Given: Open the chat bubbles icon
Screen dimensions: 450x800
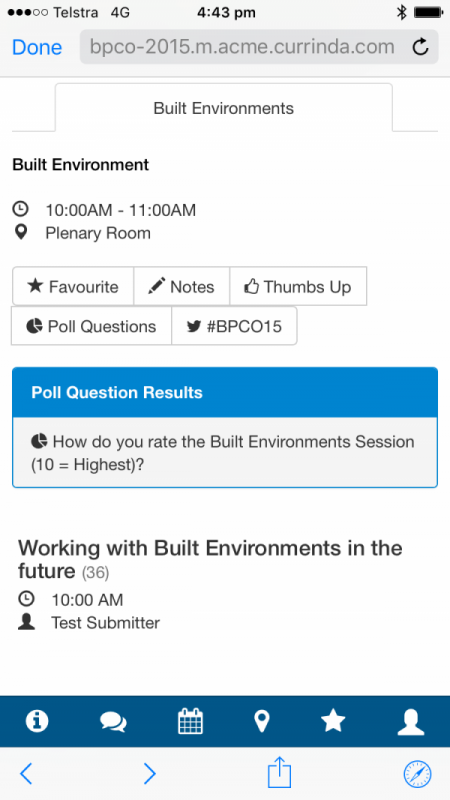Looking at the screenshot, I should coord(113,722).
